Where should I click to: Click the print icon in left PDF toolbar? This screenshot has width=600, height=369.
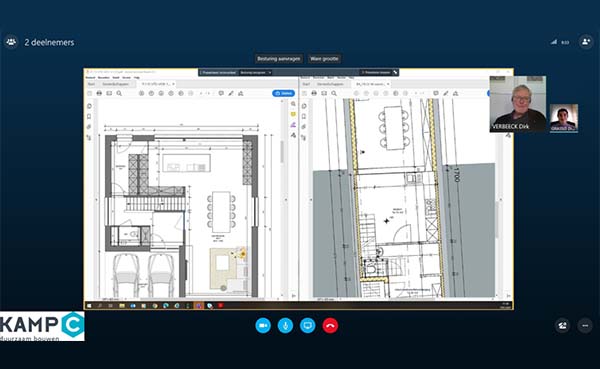click(99, 93)
